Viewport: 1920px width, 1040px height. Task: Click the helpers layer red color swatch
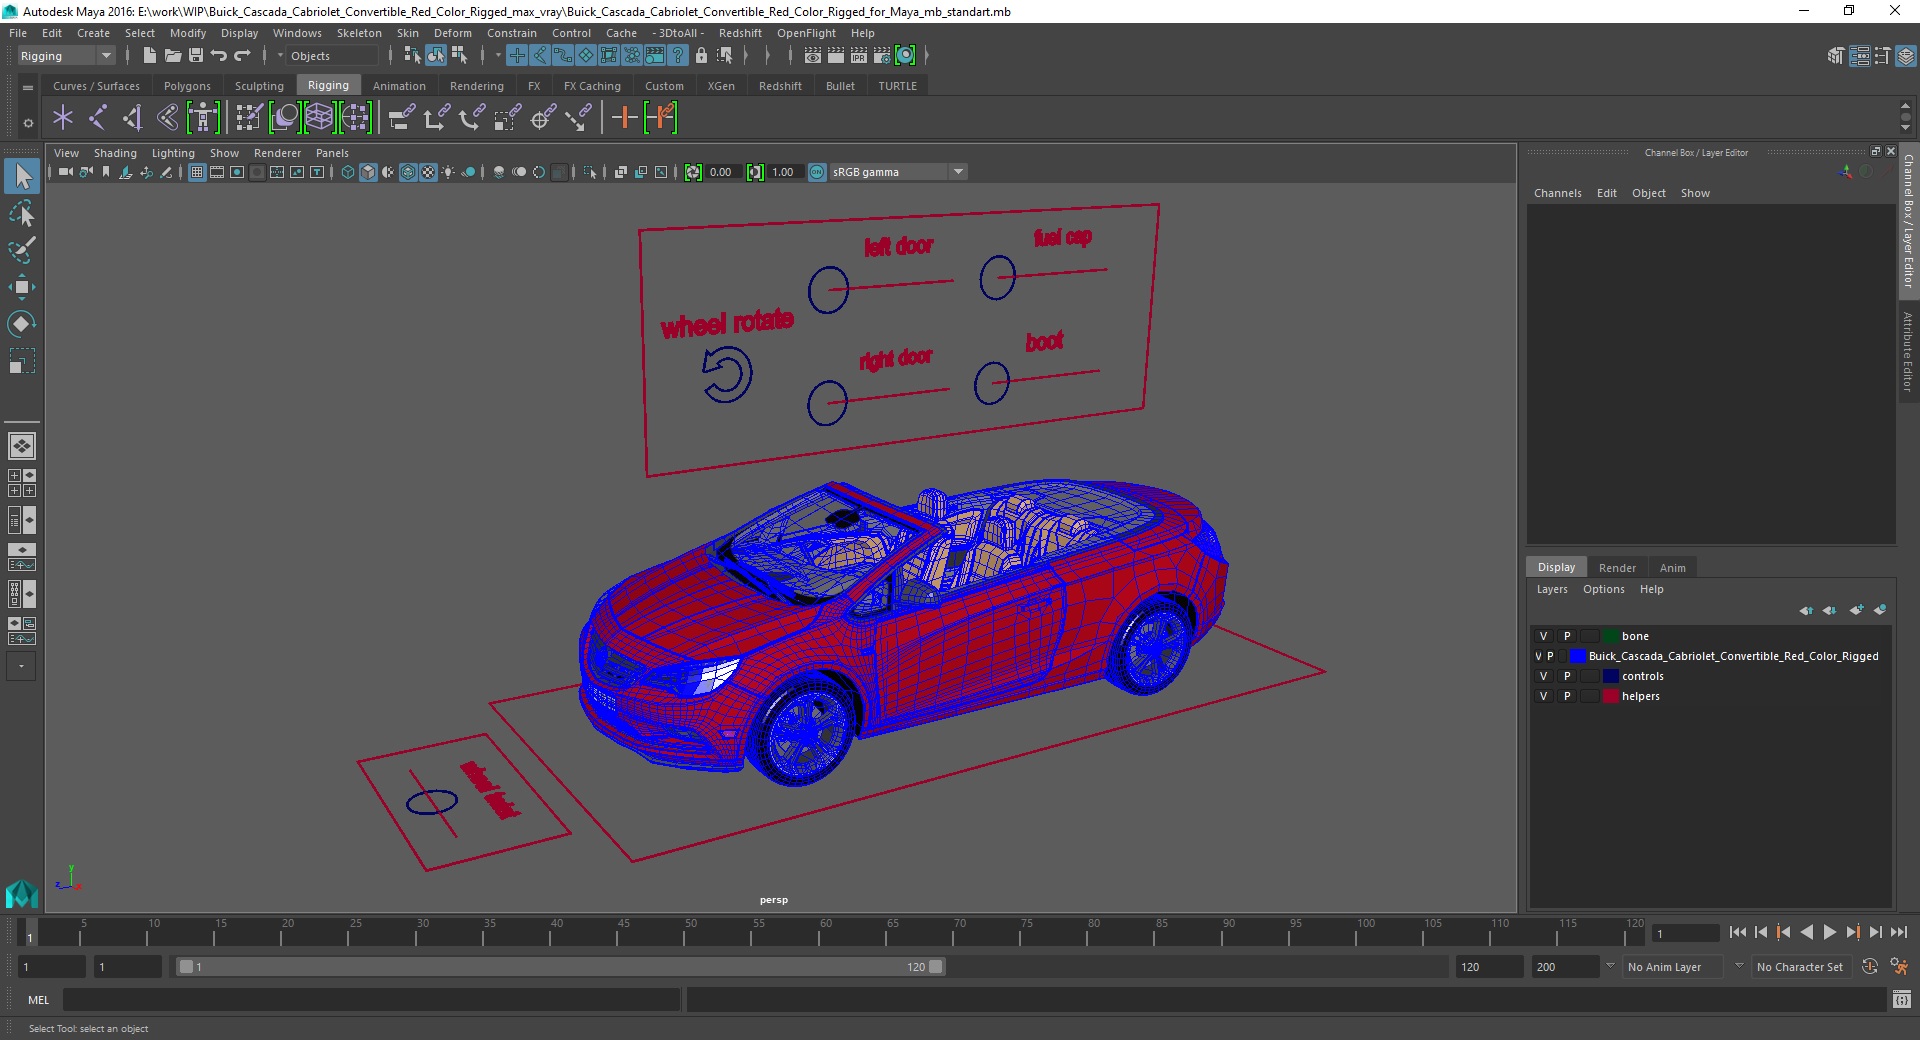coord(1611,696)
